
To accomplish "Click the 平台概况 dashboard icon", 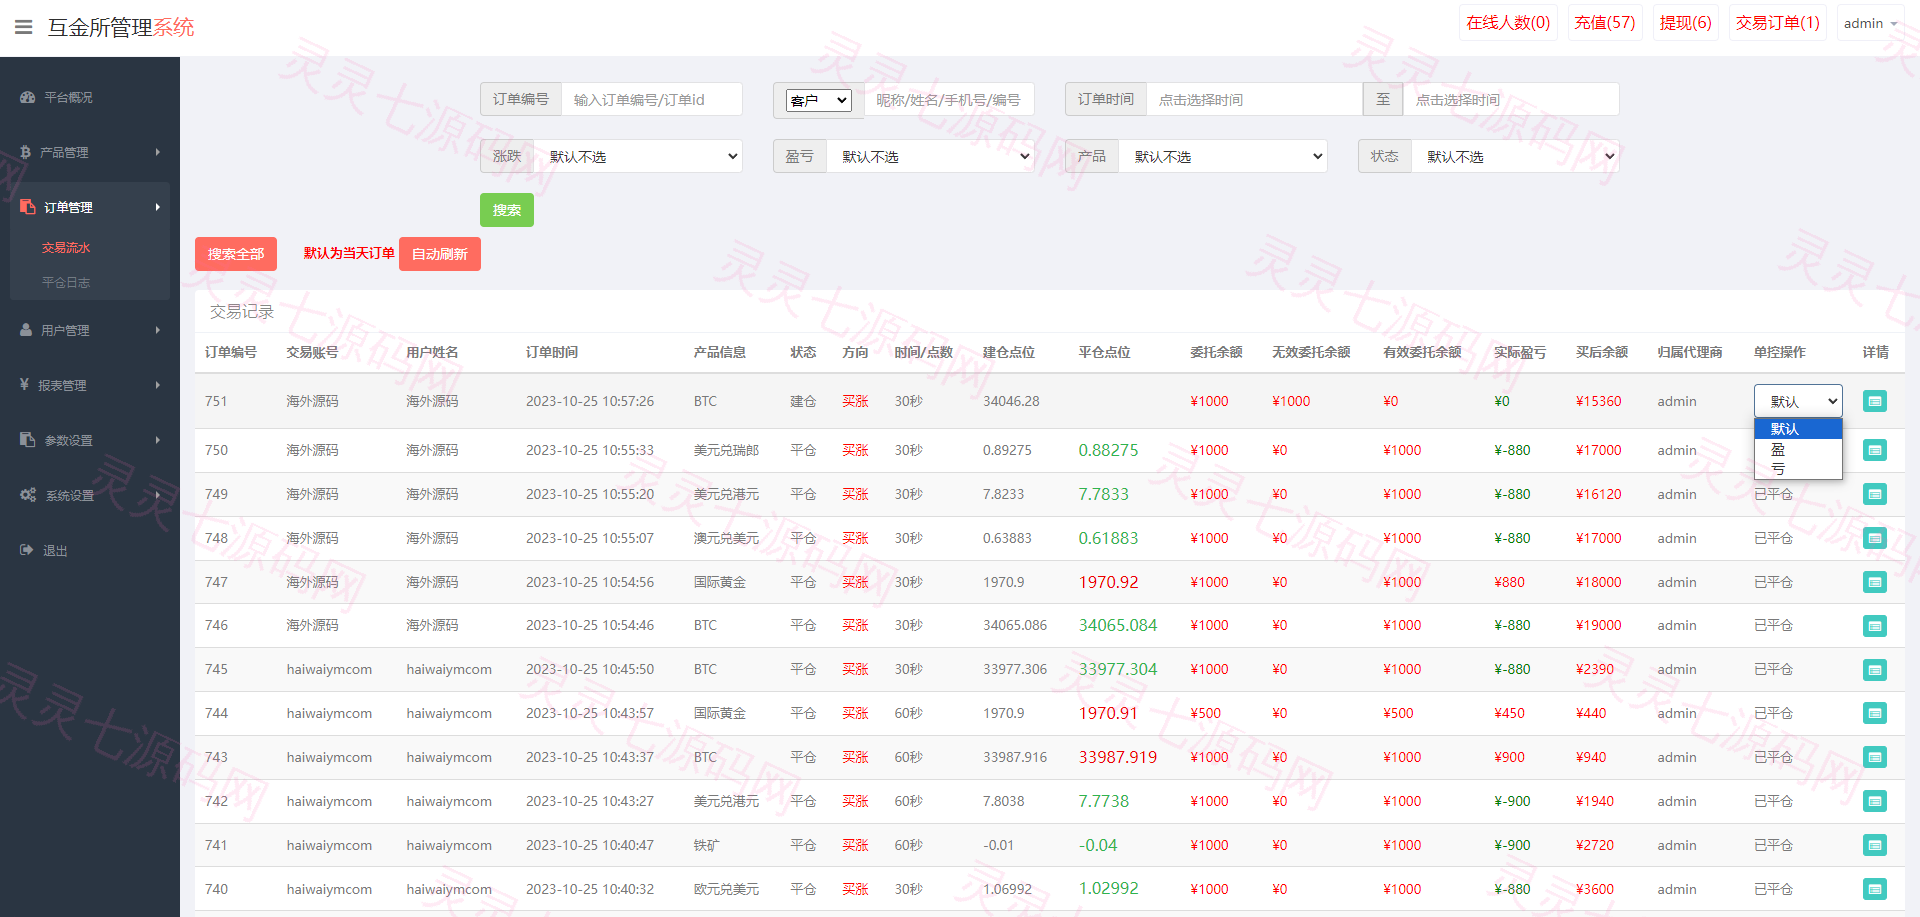I will coord(27,97).
